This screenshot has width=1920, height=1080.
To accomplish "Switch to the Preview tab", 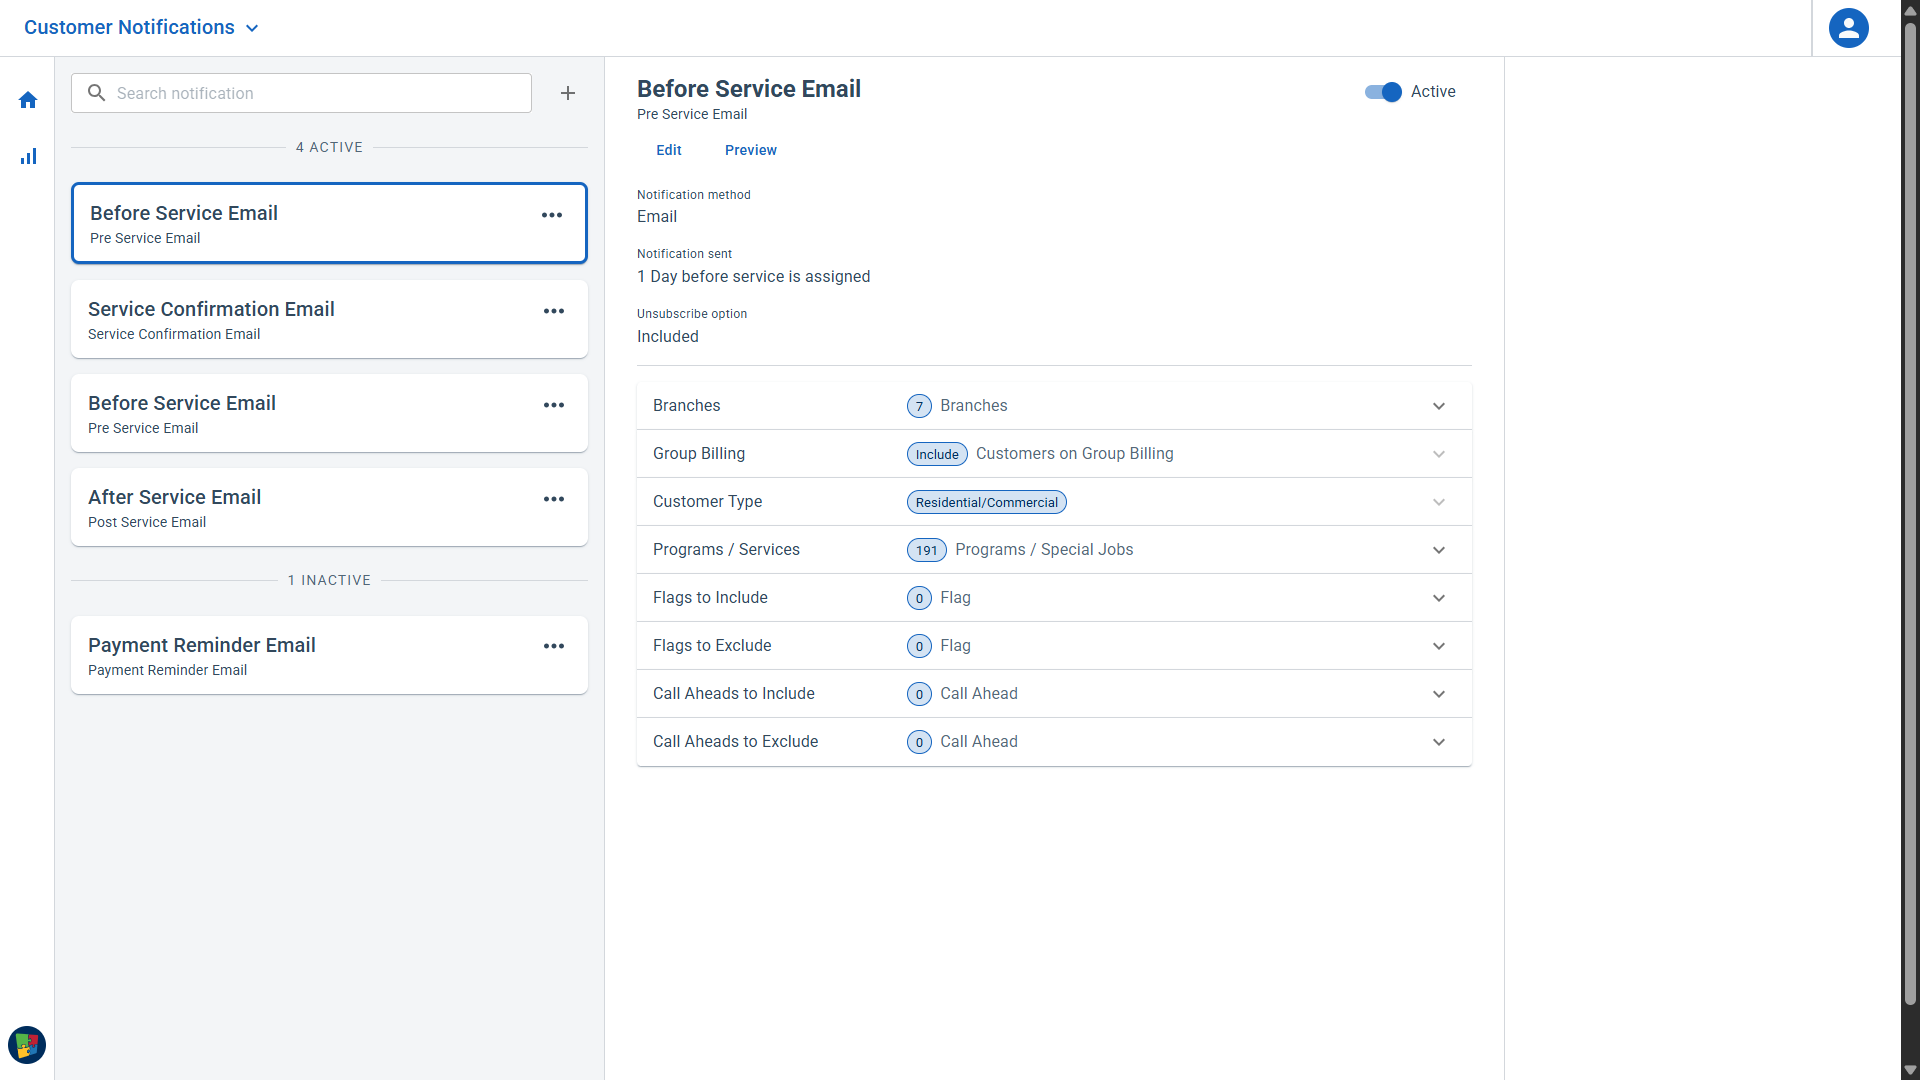I will coord(750,150).
